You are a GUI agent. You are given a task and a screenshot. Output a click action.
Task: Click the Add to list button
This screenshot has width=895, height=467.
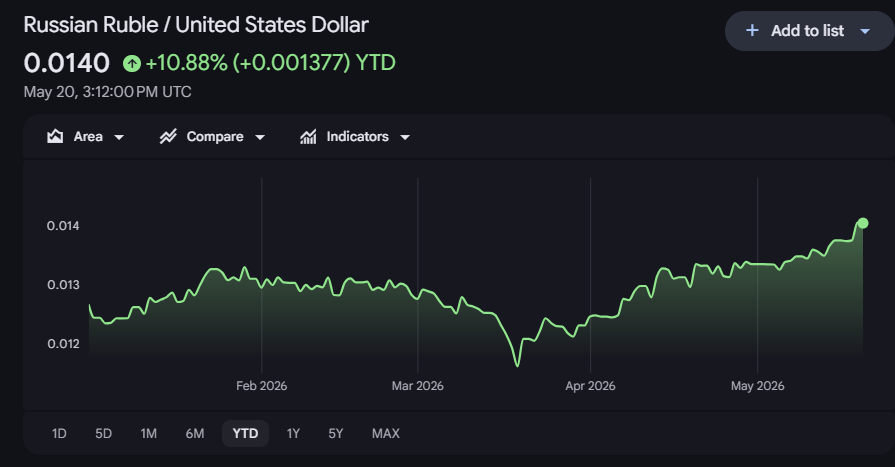pyautogui.click(x=809, y=31)
